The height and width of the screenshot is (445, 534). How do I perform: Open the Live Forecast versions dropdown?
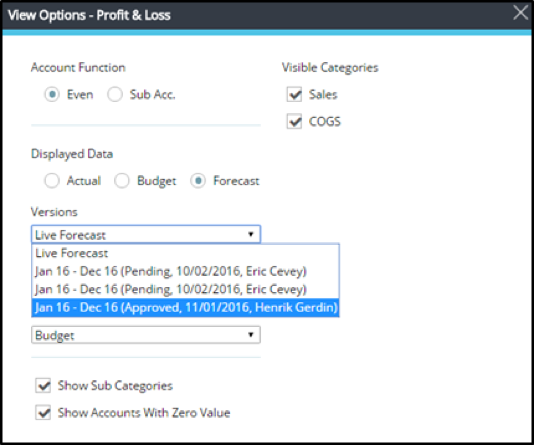tap(146, 234)
